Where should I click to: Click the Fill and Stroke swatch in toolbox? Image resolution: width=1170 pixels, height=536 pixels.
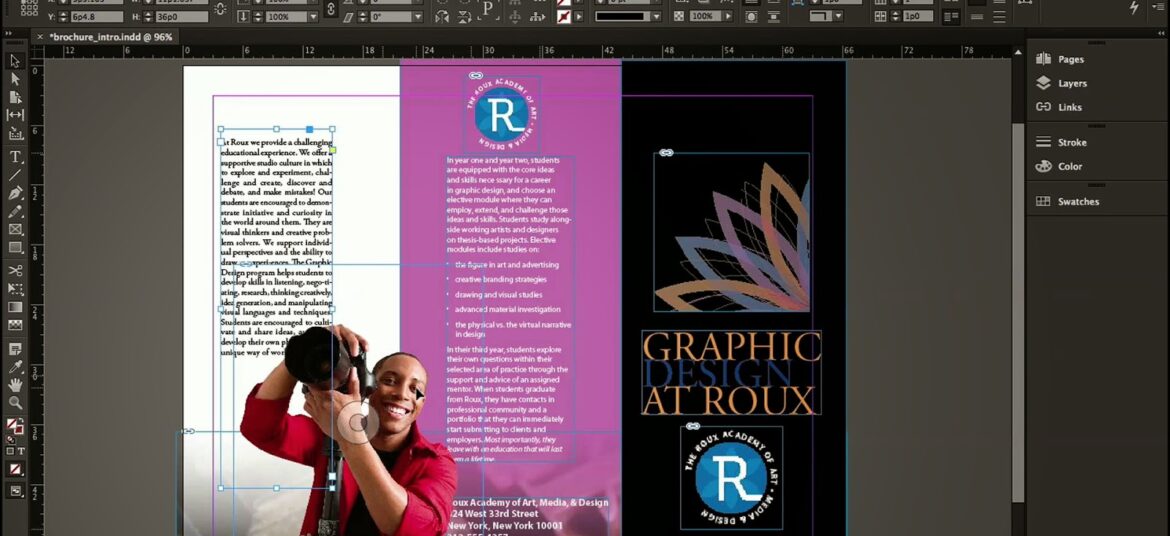point(15,427)
